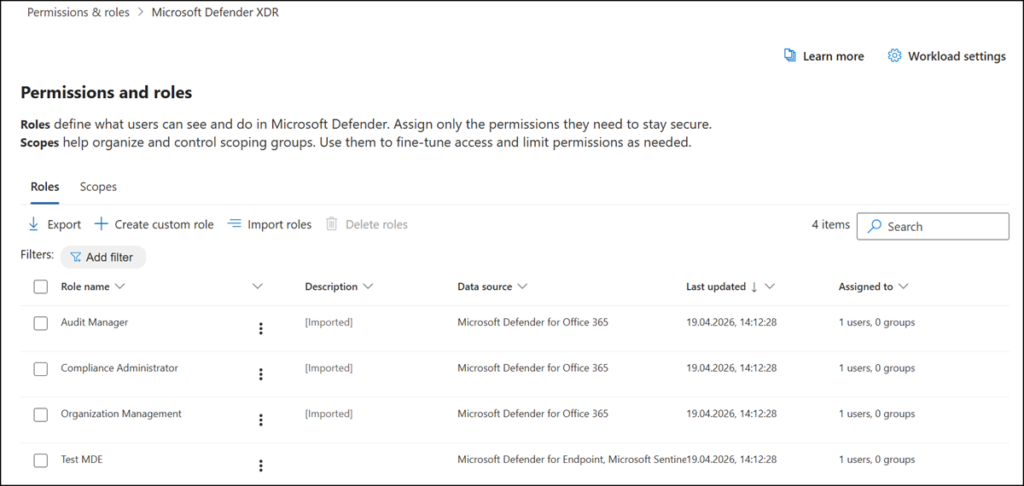Click Test MDE's Microsoft Defender for Endpoint cell
This screenshot has width=1024, height=486.
point(572,459)
